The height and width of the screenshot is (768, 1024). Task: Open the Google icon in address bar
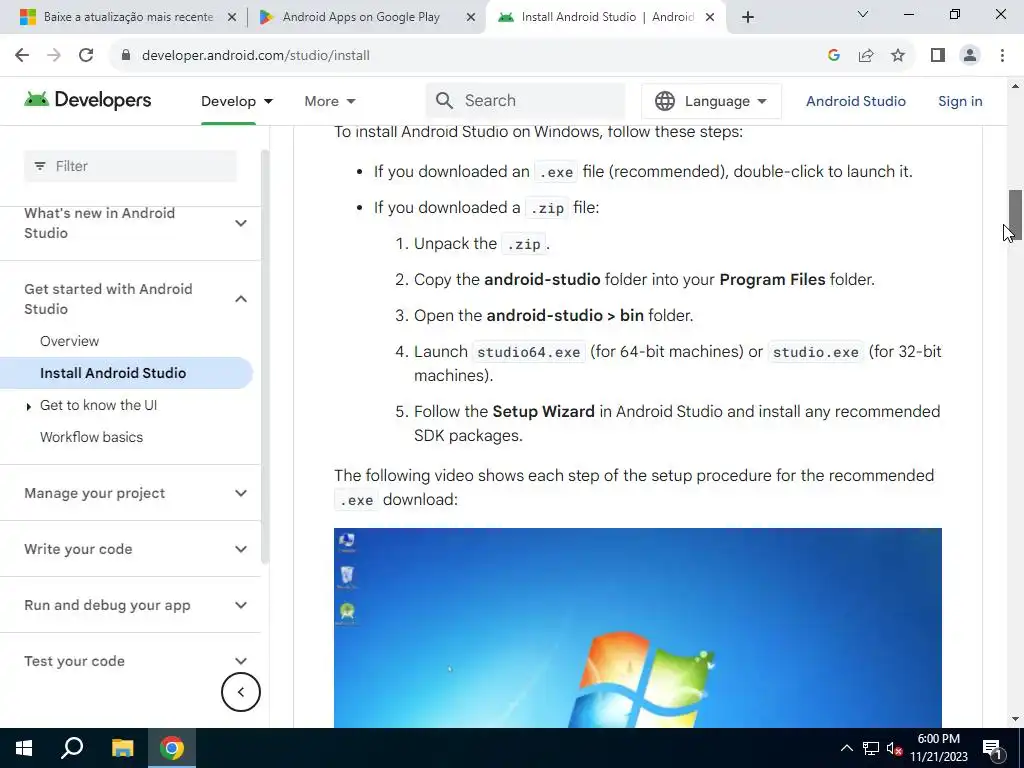[x=833, y=56]
